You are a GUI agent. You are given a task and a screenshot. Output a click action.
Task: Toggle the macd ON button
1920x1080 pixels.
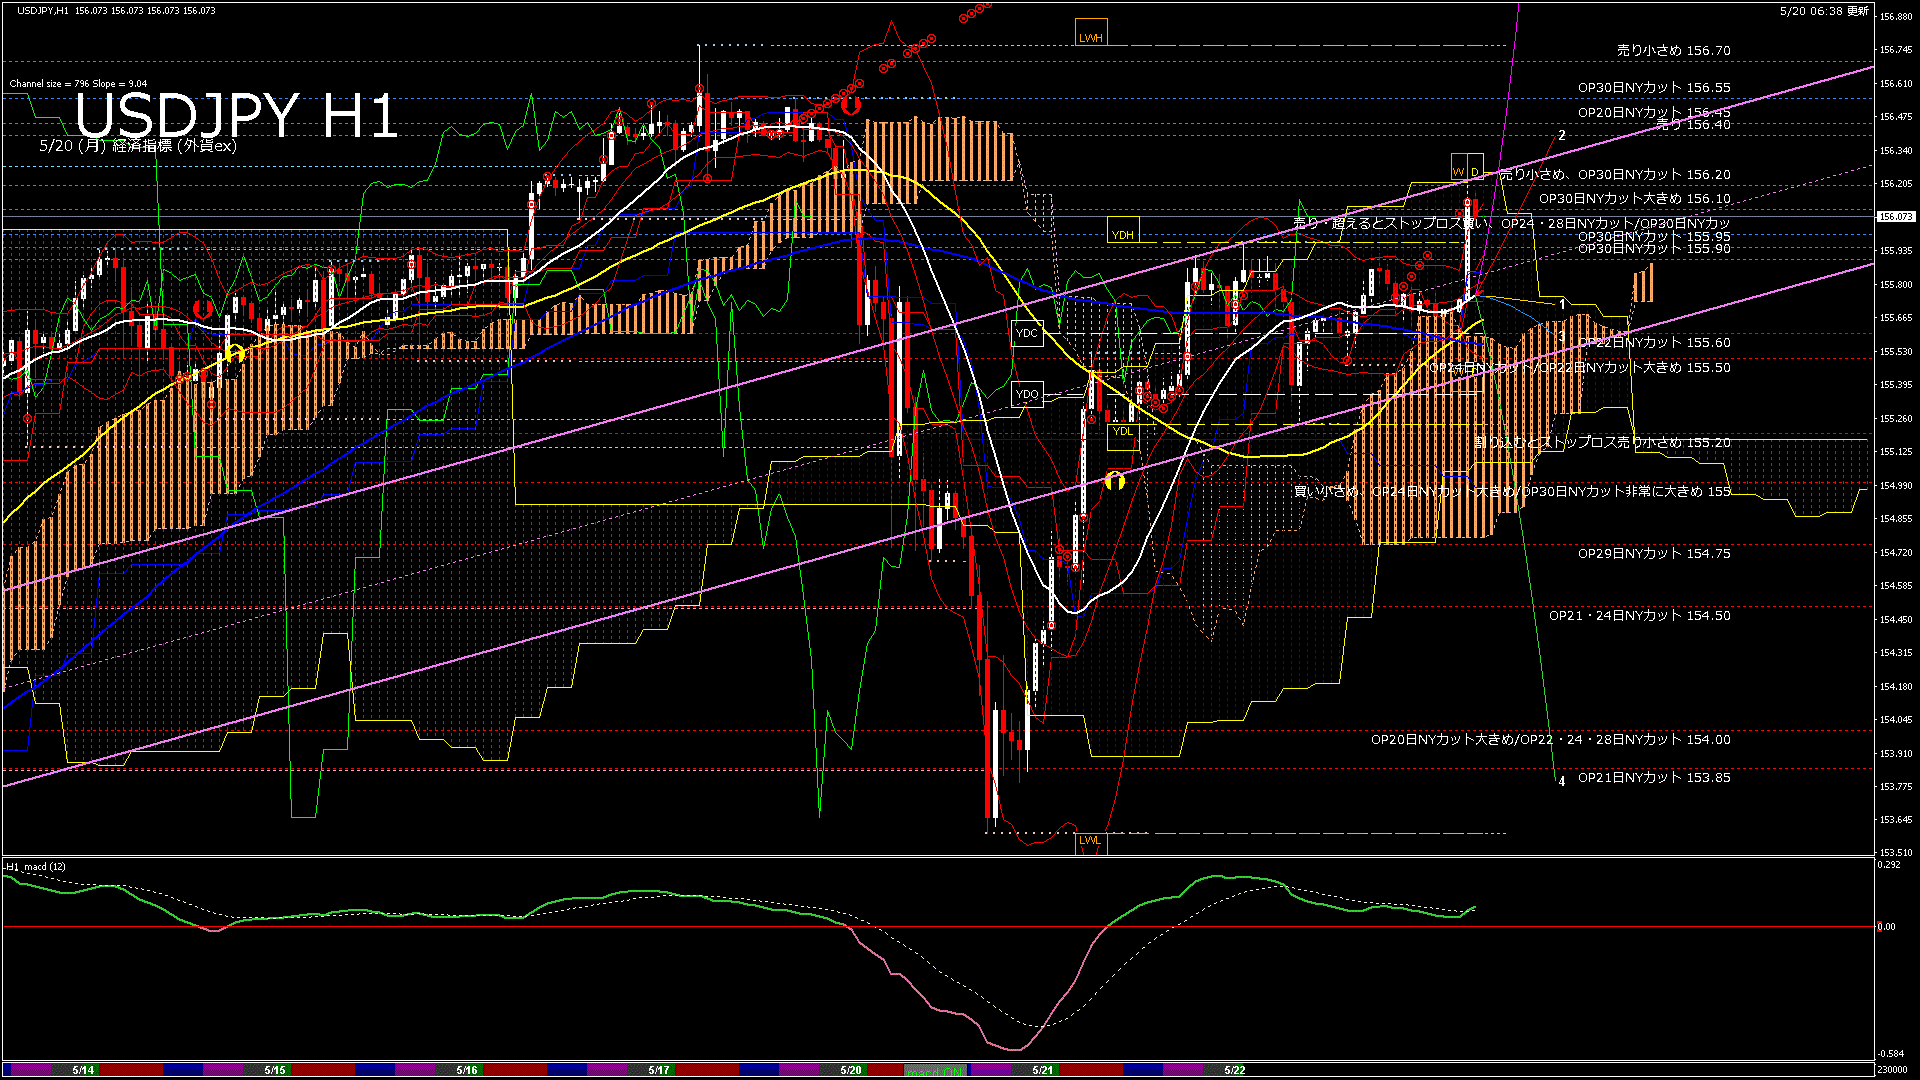click(x=934, y=1070)
